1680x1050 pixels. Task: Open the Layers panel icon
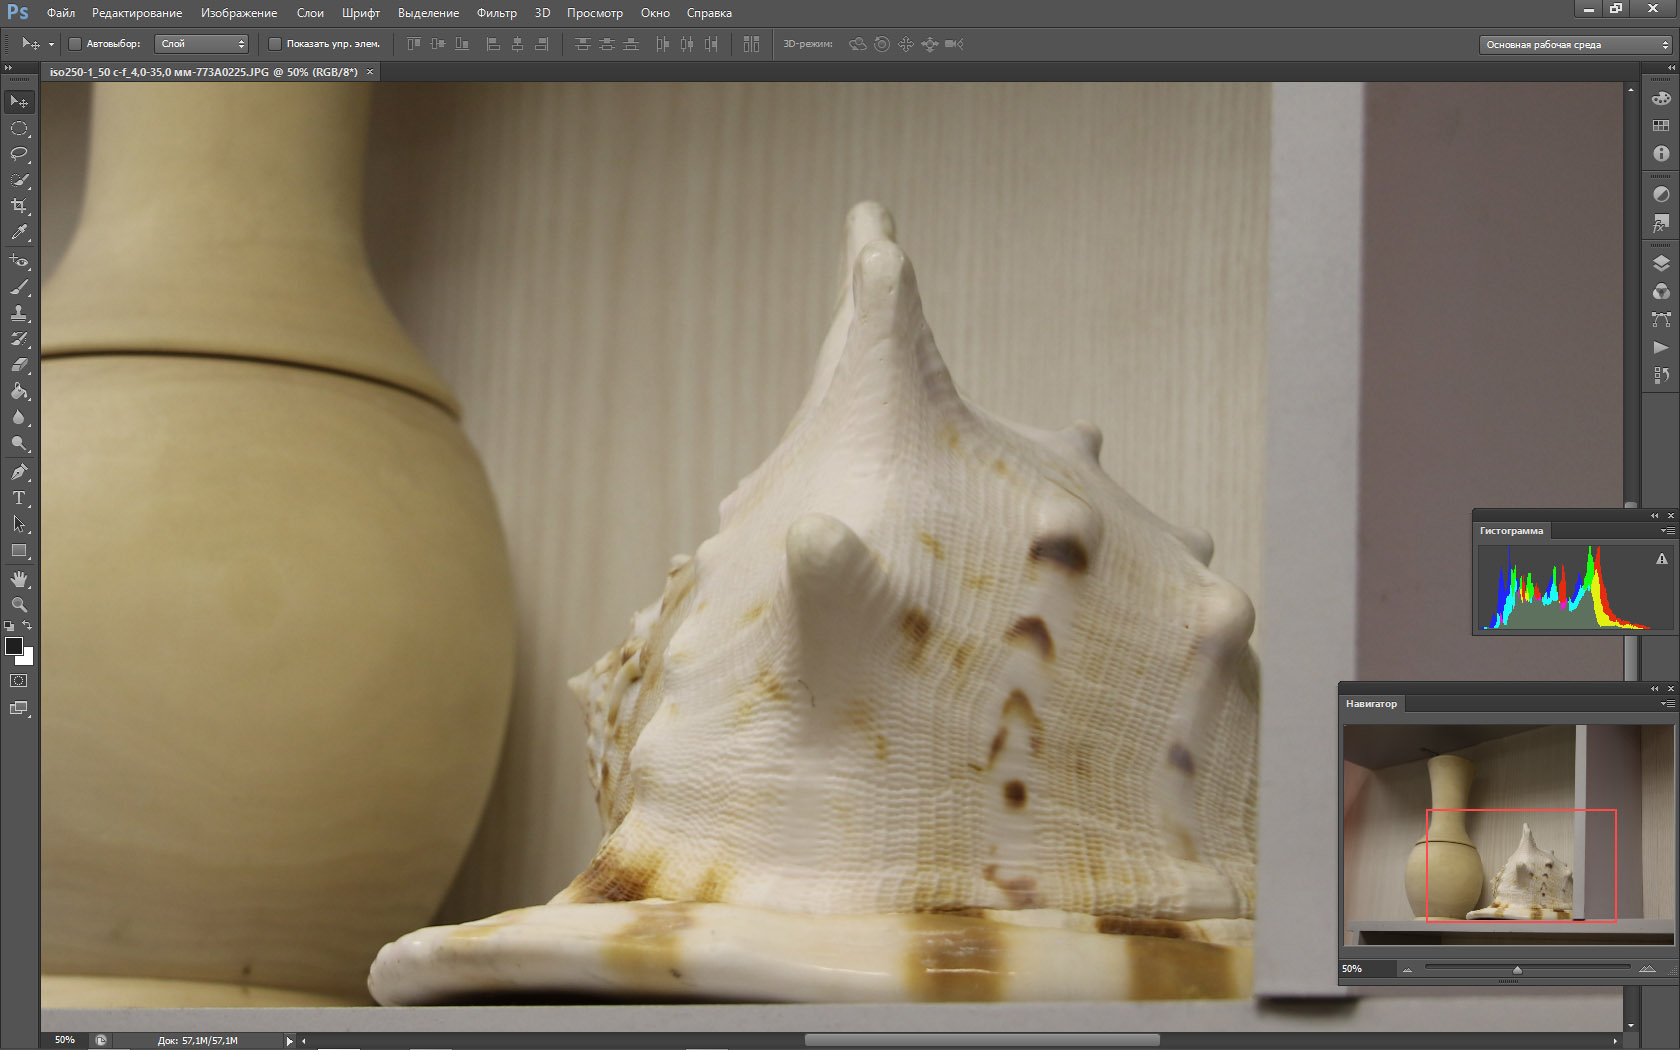coord(1661,264)
